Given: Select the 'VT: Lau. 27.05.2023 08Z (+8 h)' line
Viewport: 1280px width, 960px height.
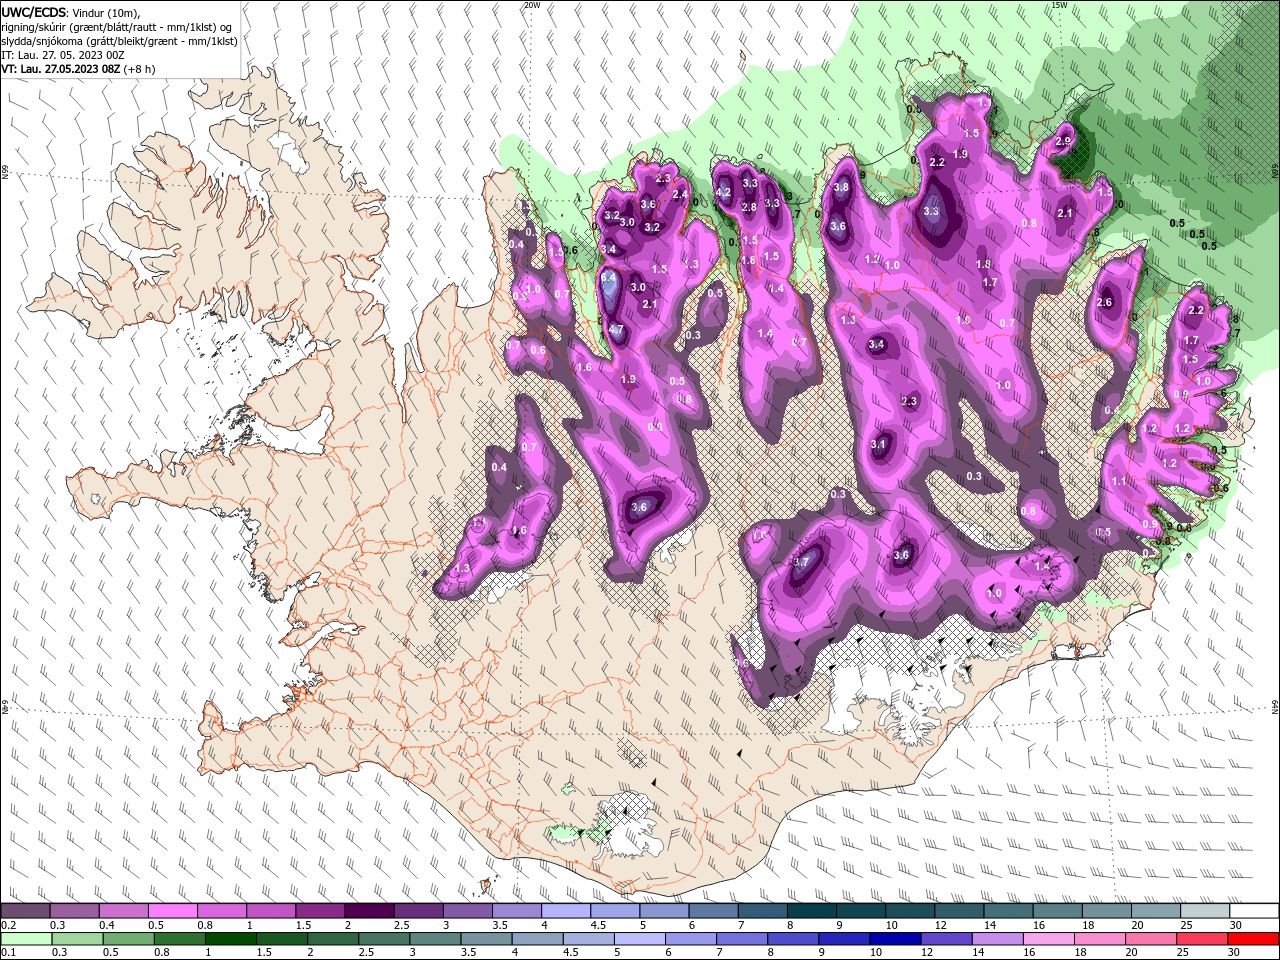Looking at the screenshot, I should (78, 69).
